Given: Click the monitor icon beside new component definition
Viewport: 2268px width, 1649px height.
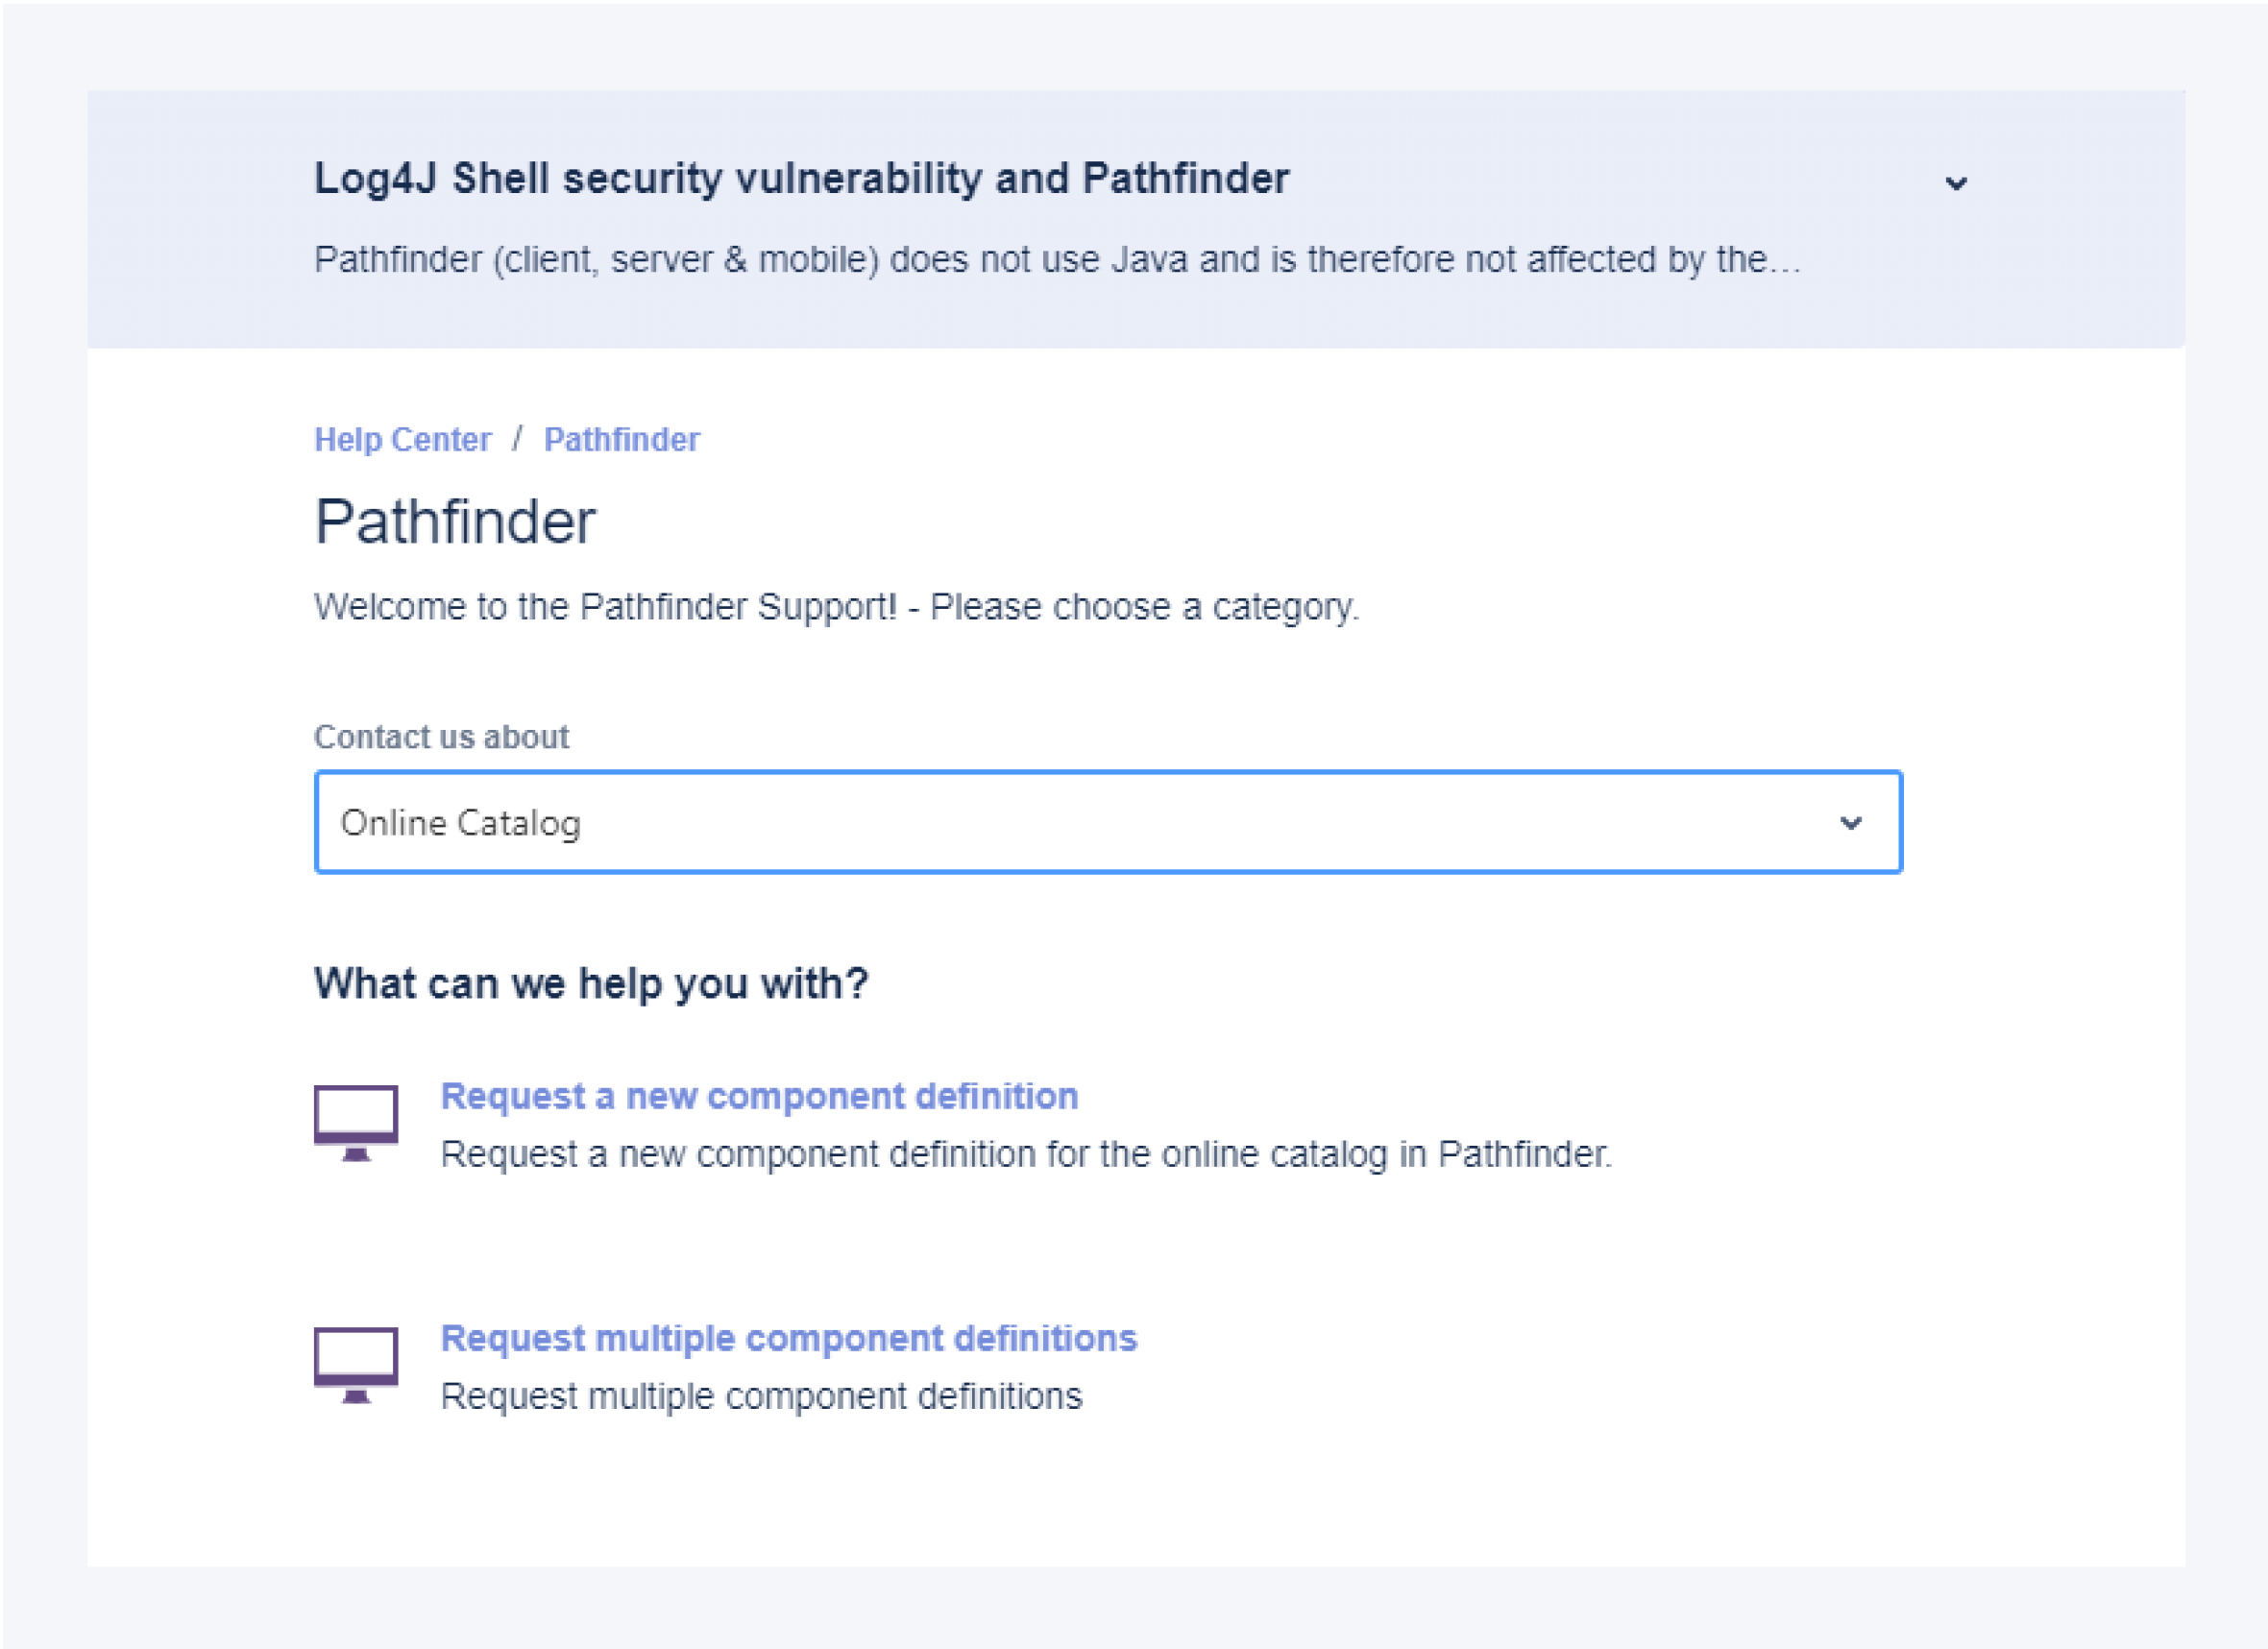Looking at the screenshot, I should (355, 1122).
